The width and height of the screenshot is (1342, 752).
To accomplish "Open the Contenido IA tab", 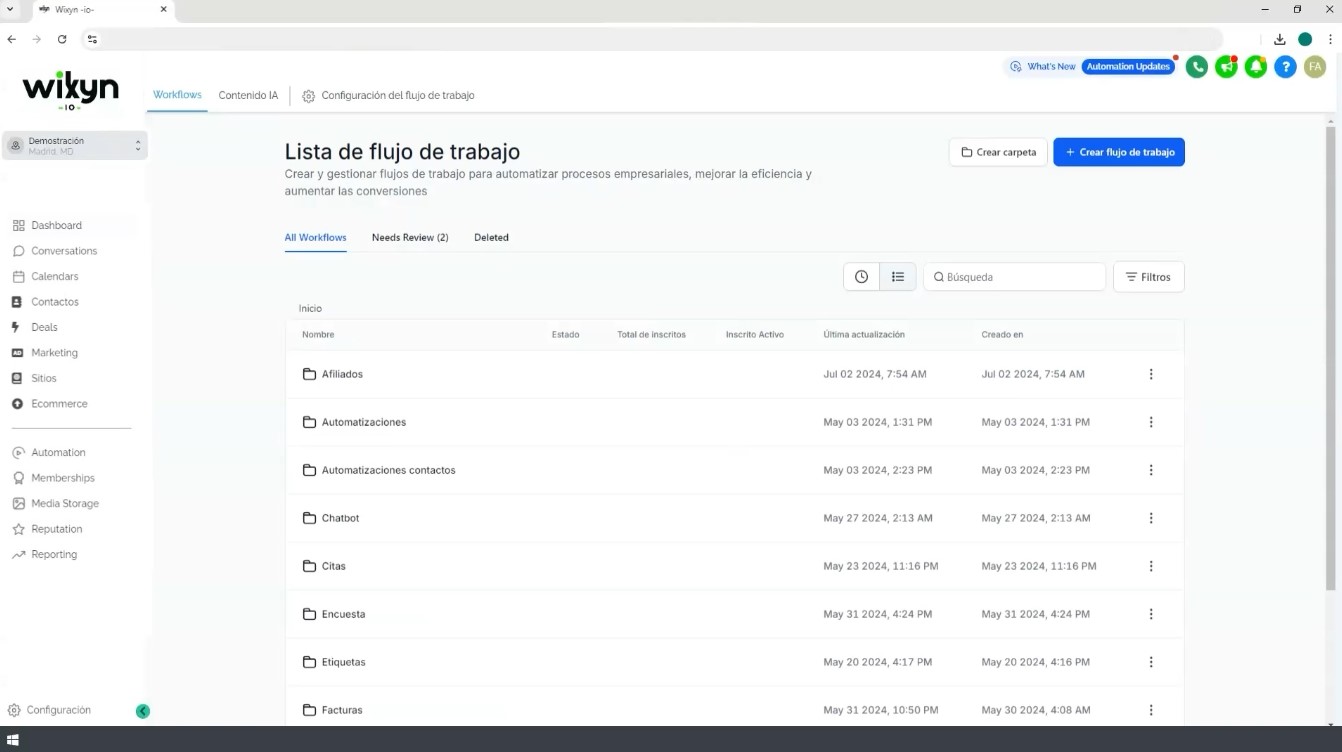I will tap(248, 96).
